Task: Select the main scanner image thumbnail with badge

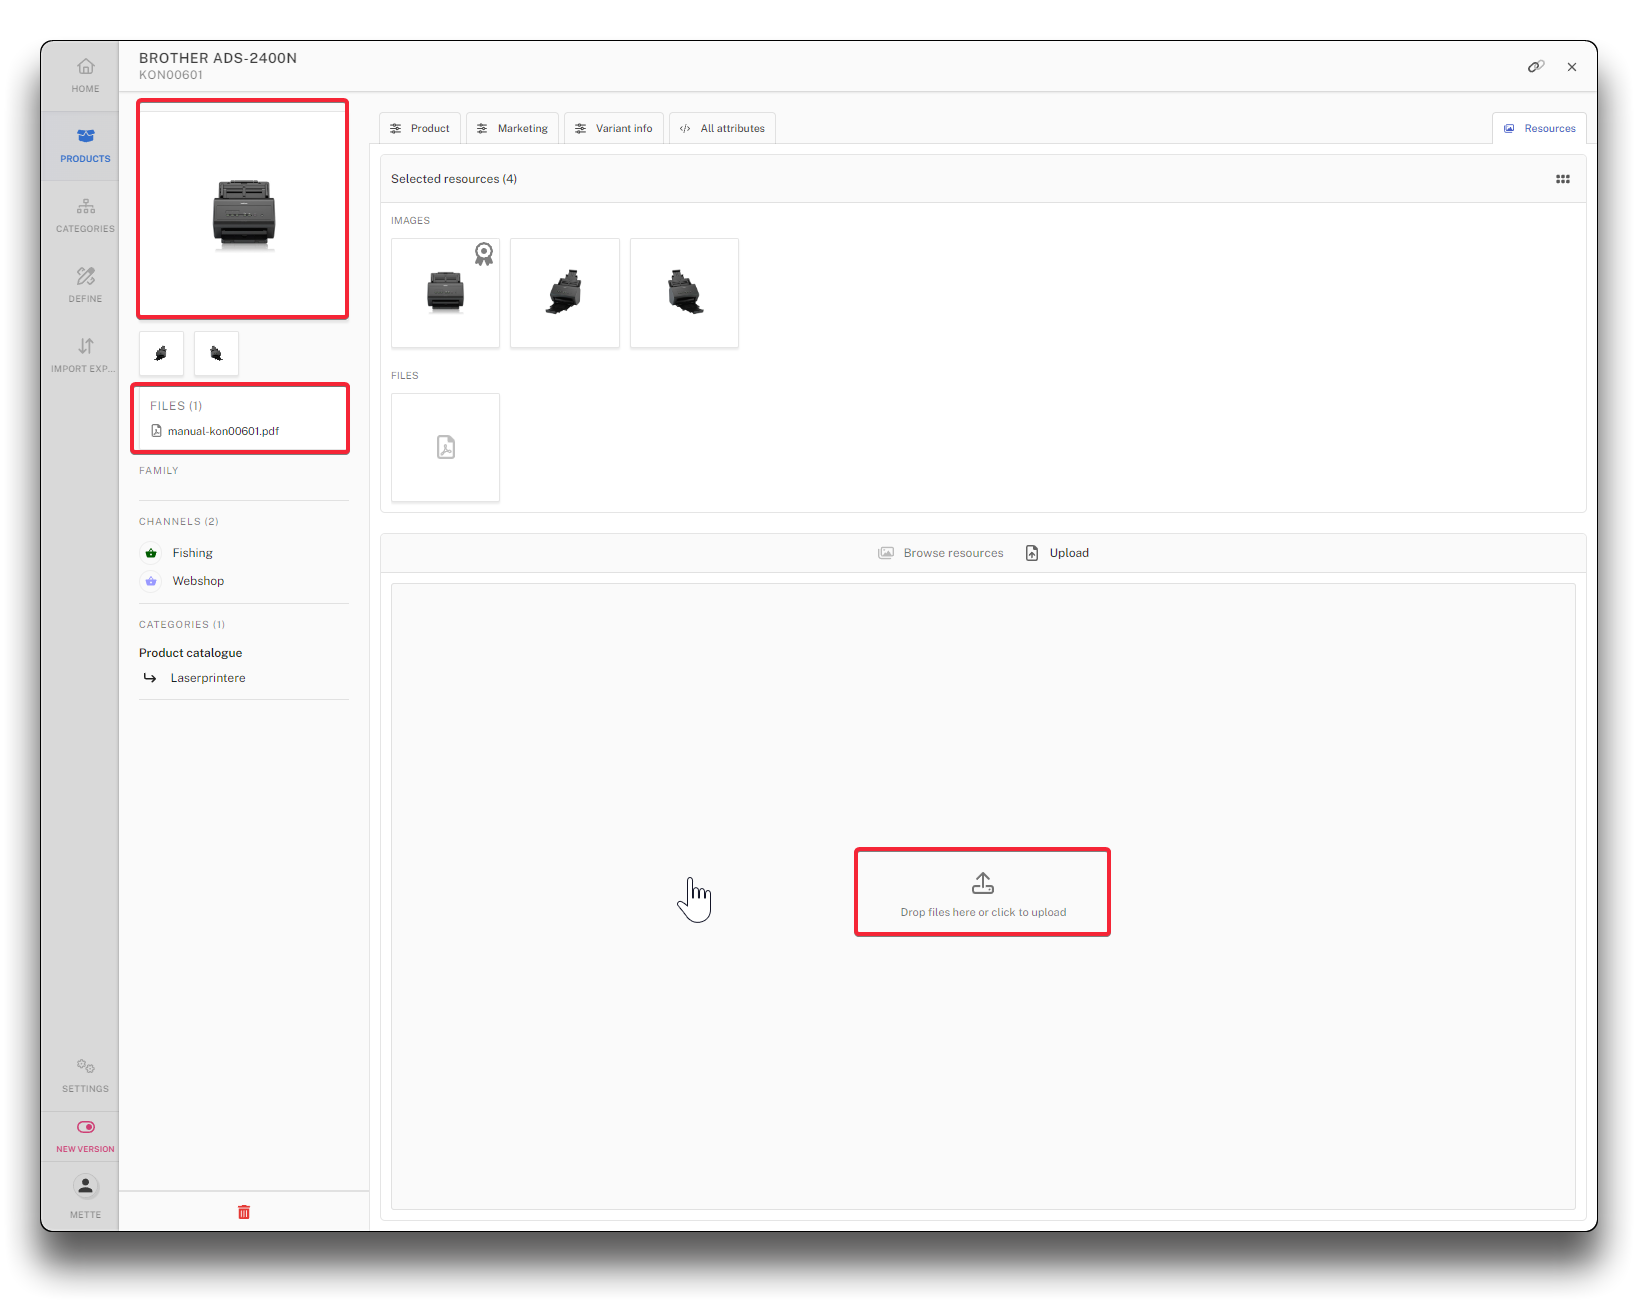Action: (x=445, y=293)
